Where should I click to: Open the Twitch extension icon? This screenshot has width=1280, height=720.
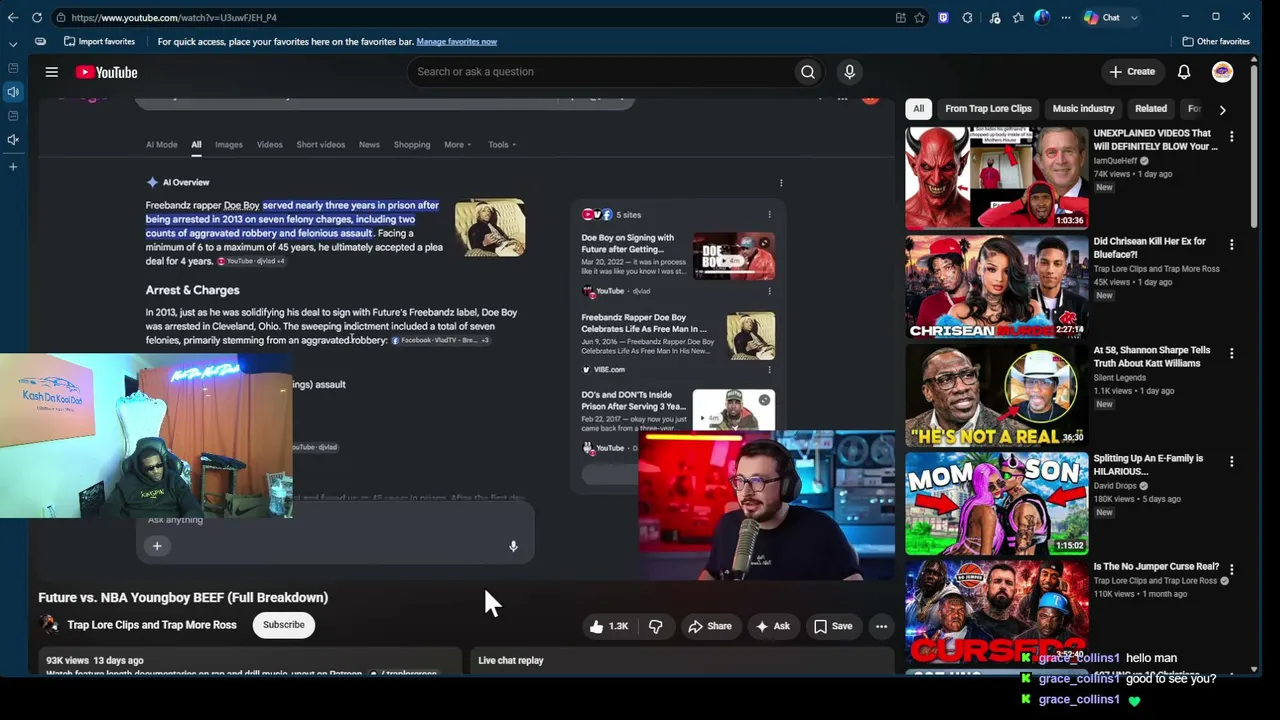(943, 17)
